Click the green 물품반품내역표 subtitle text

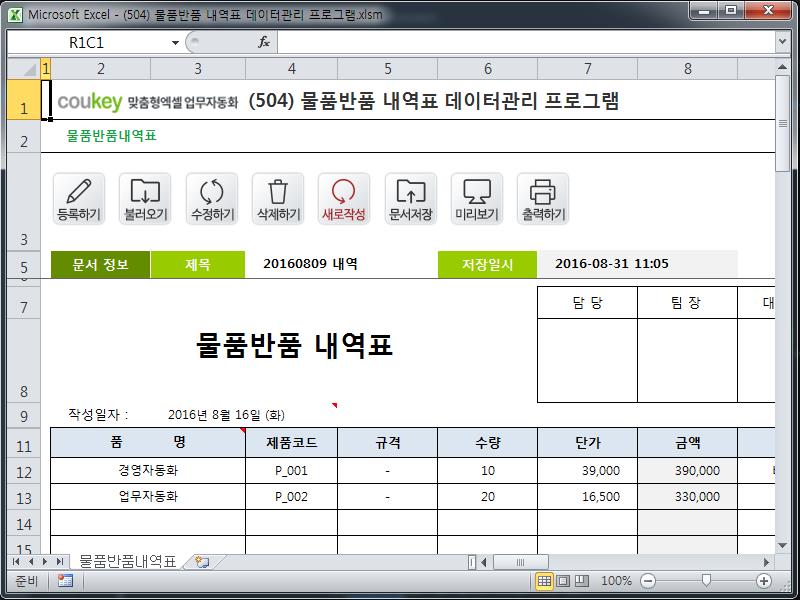pos(111,136)
